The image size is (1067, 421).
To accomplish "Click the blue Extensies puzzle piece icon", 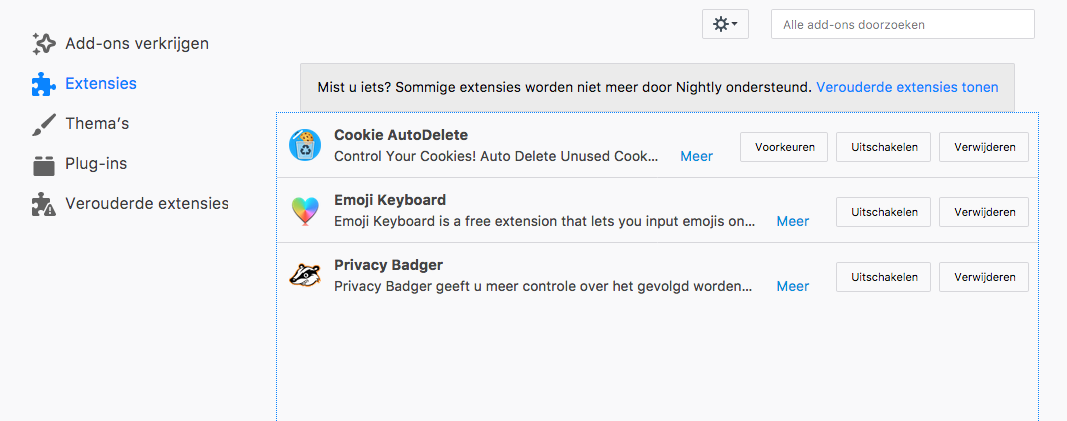I will [43, 84].
